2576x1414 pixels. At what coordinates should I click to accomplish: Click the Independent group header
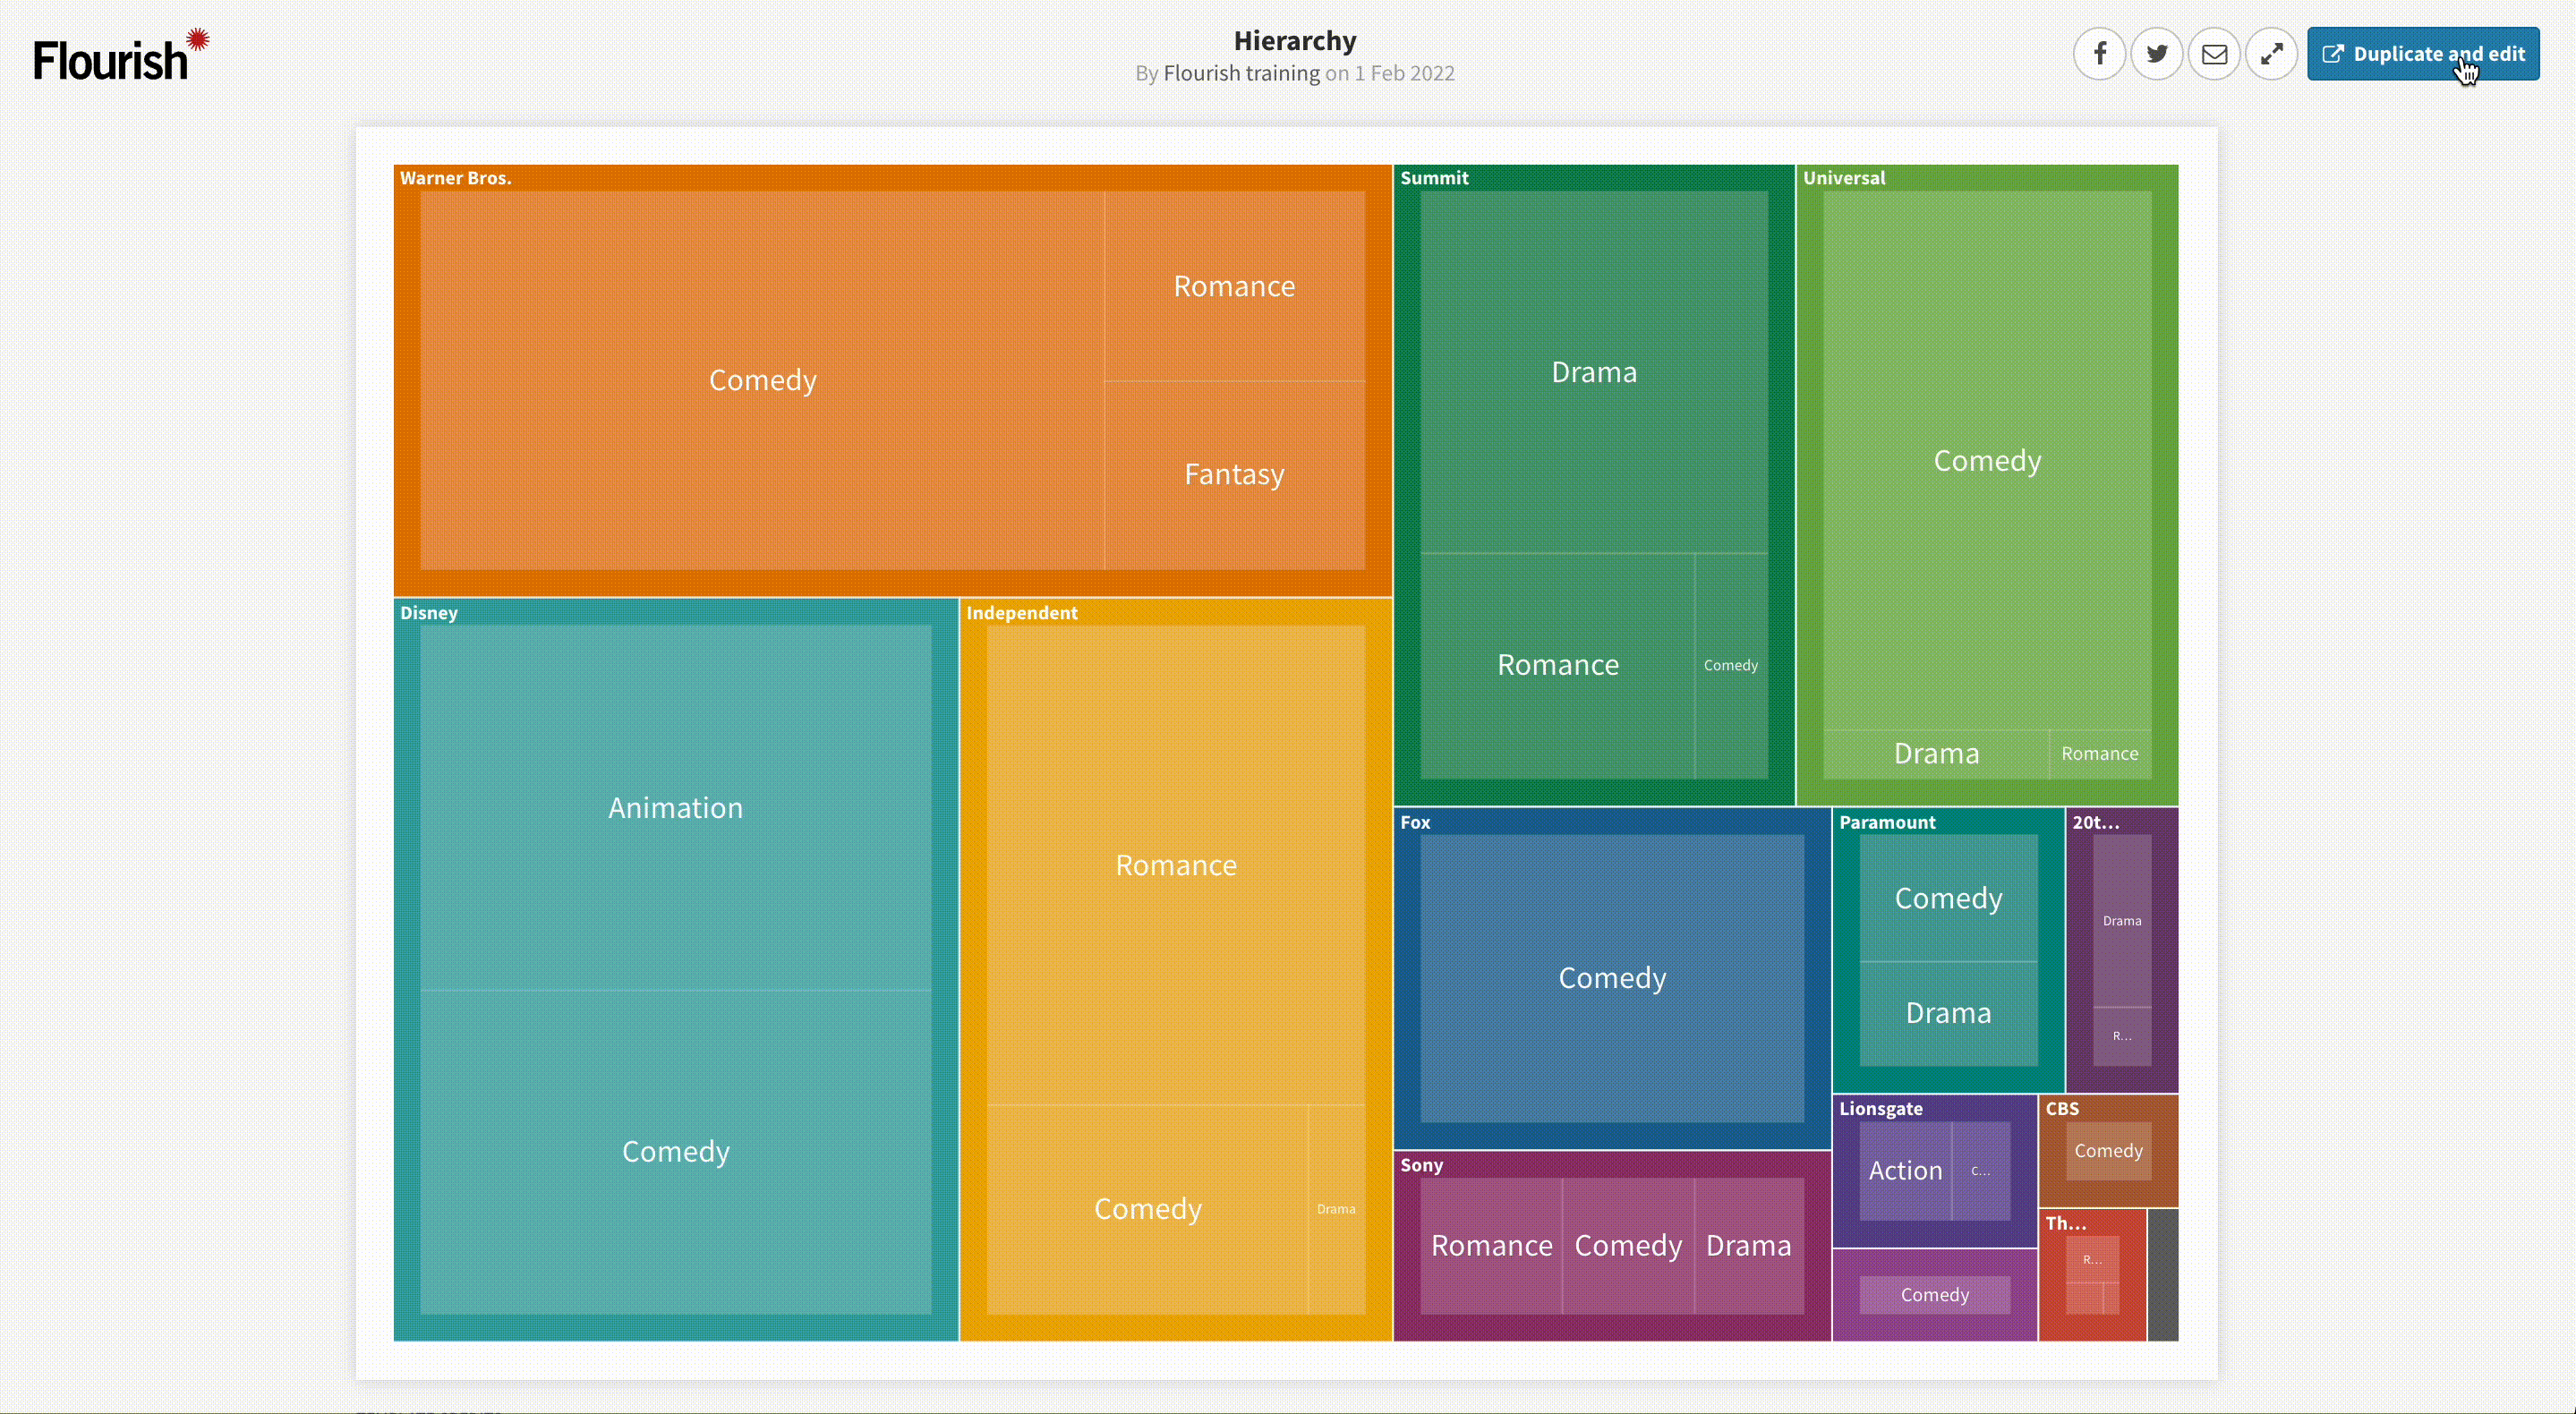[1022, 613]
